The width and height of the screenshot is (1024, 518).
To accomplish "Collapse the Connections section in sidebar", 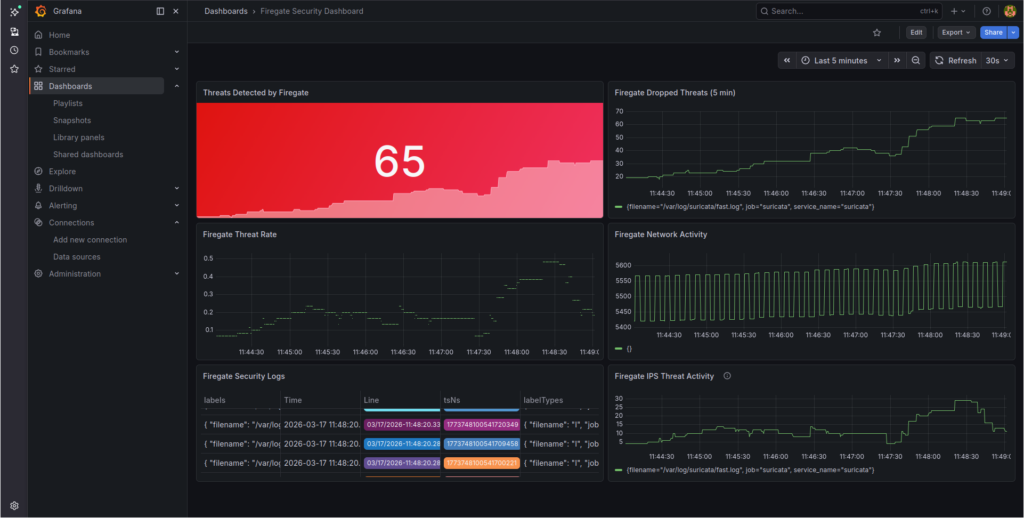I will tap(177, 222).
